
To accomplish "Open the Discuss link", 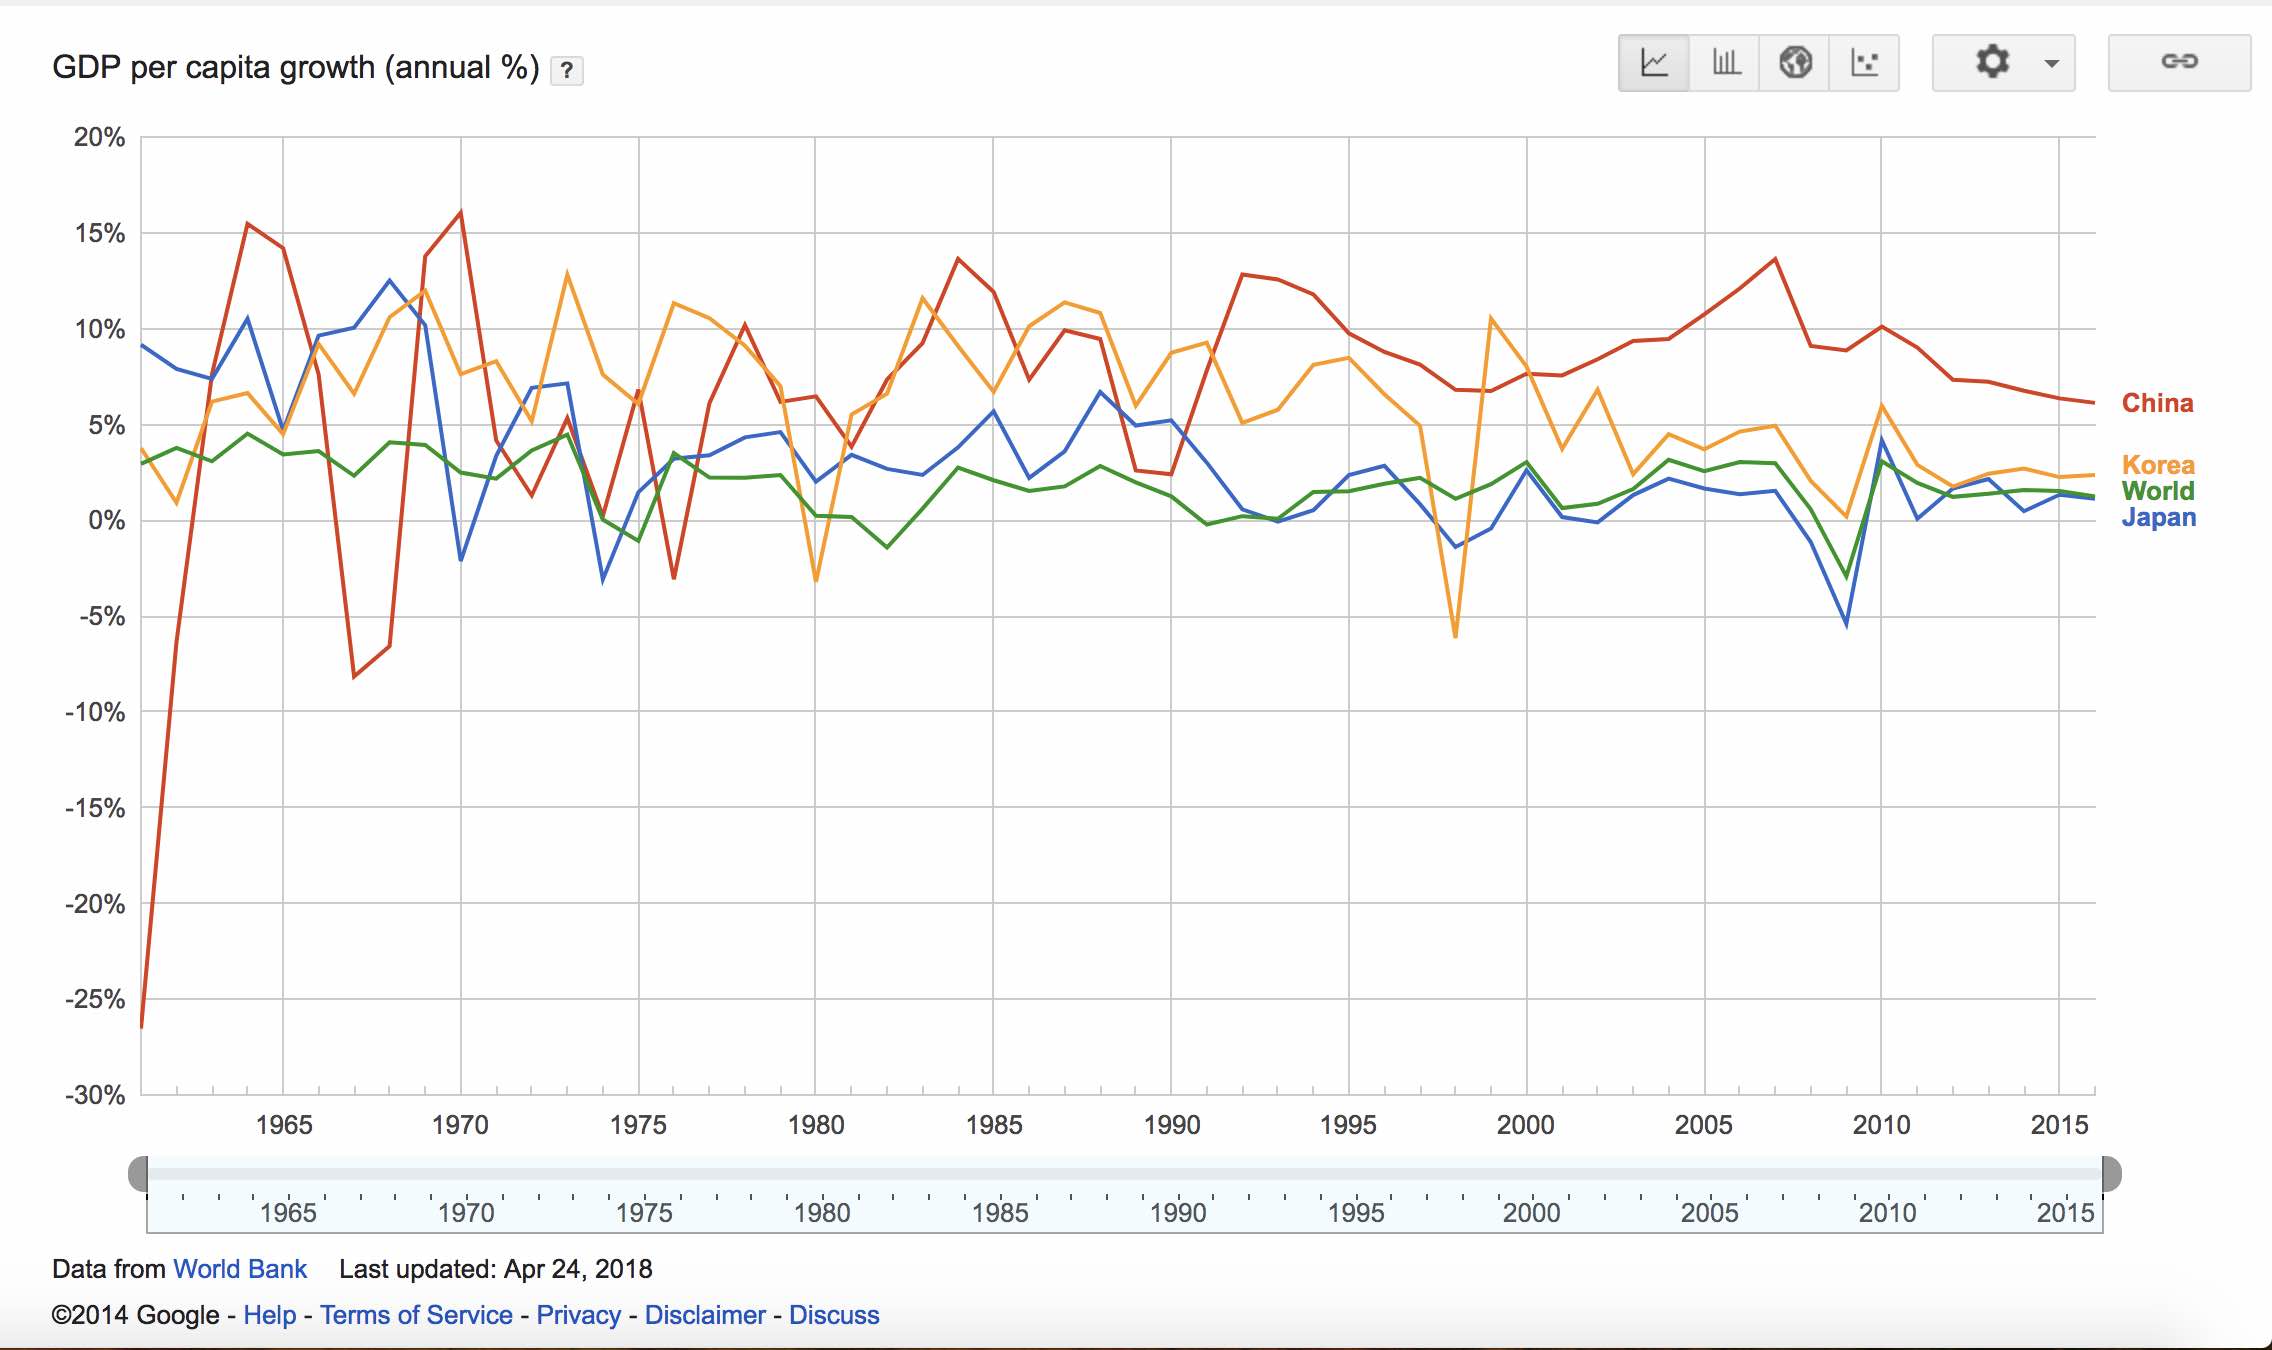I will pos(834,1315).
